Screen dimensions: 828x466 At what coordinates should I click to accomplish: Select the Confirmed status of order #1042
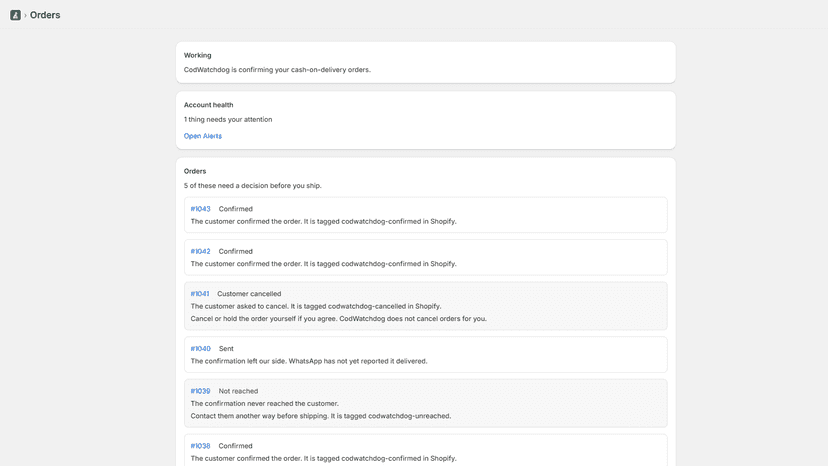236,251
